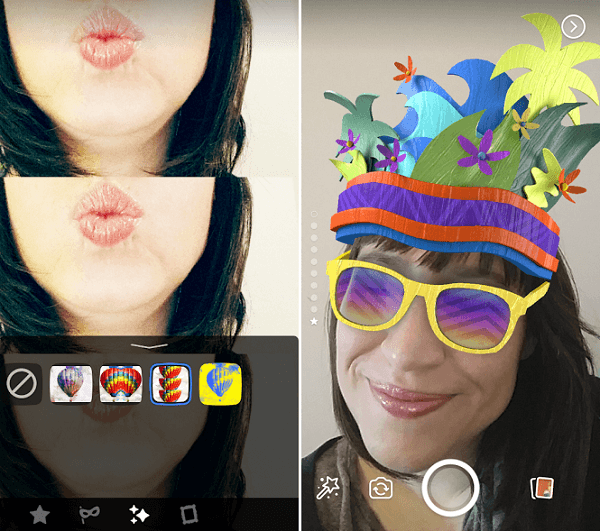Collapse the filter tray with chevron handle
Image resolution: width=600 pixels, height=531 pixels.
pyautogui.click(x=149, y=346)
